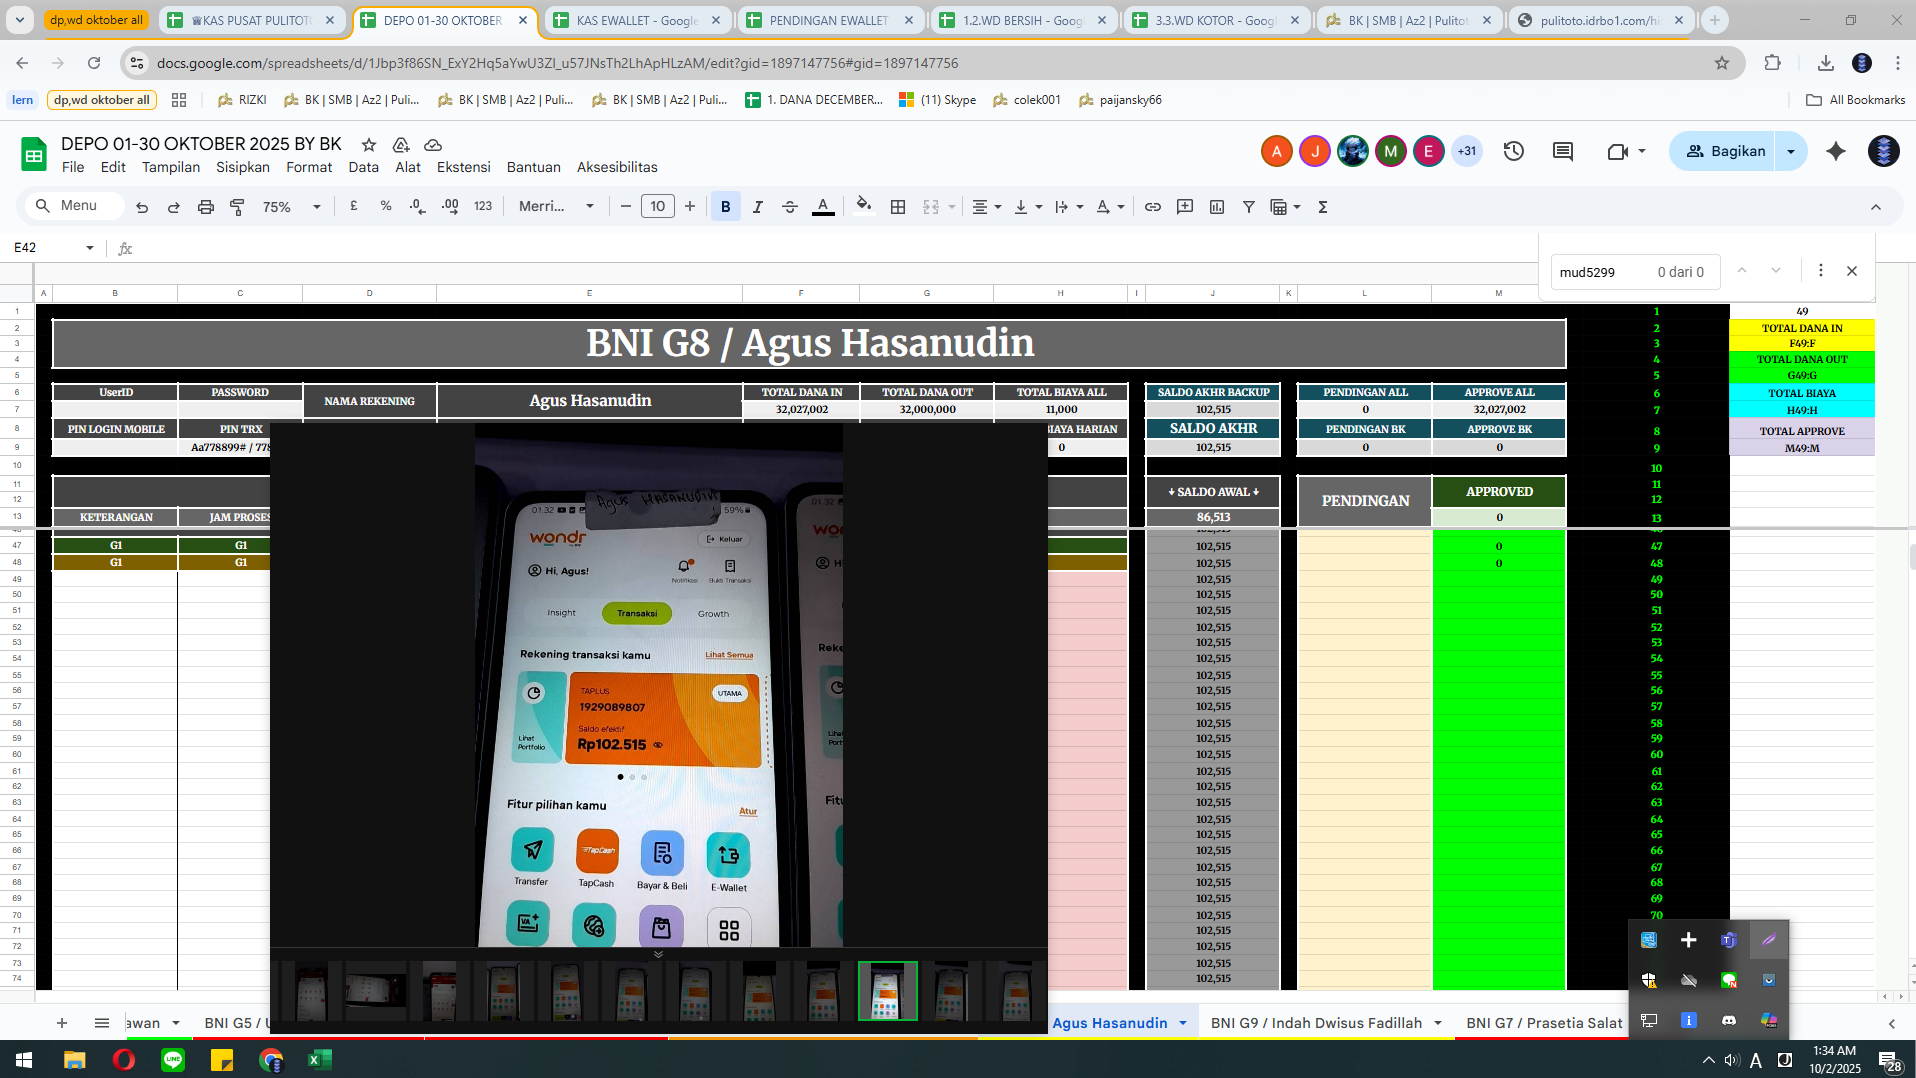This screenshot has width=1916, height=1078.
Task: Click the redo arrow in the toolbar
Action: 174,207
